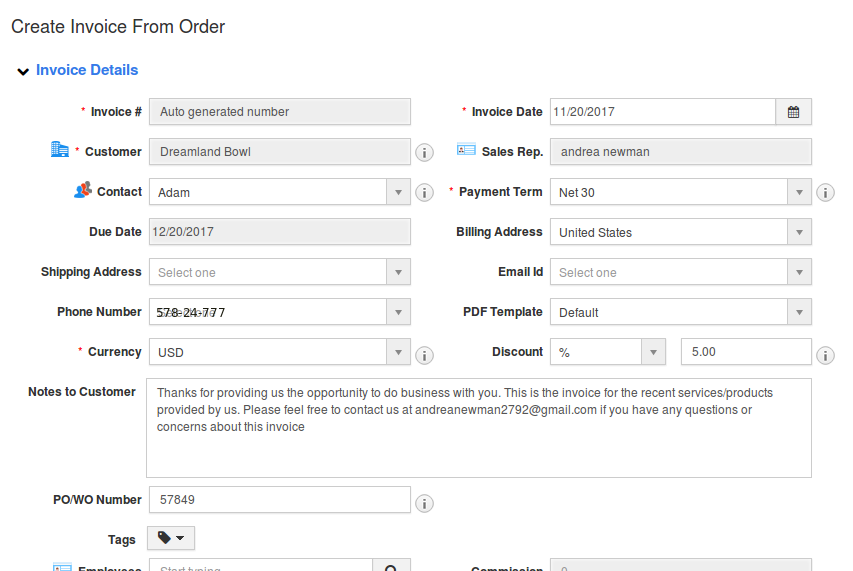Click the Shipping Address Select one box
The image size is (853, 571).
[x=268, y=272]
